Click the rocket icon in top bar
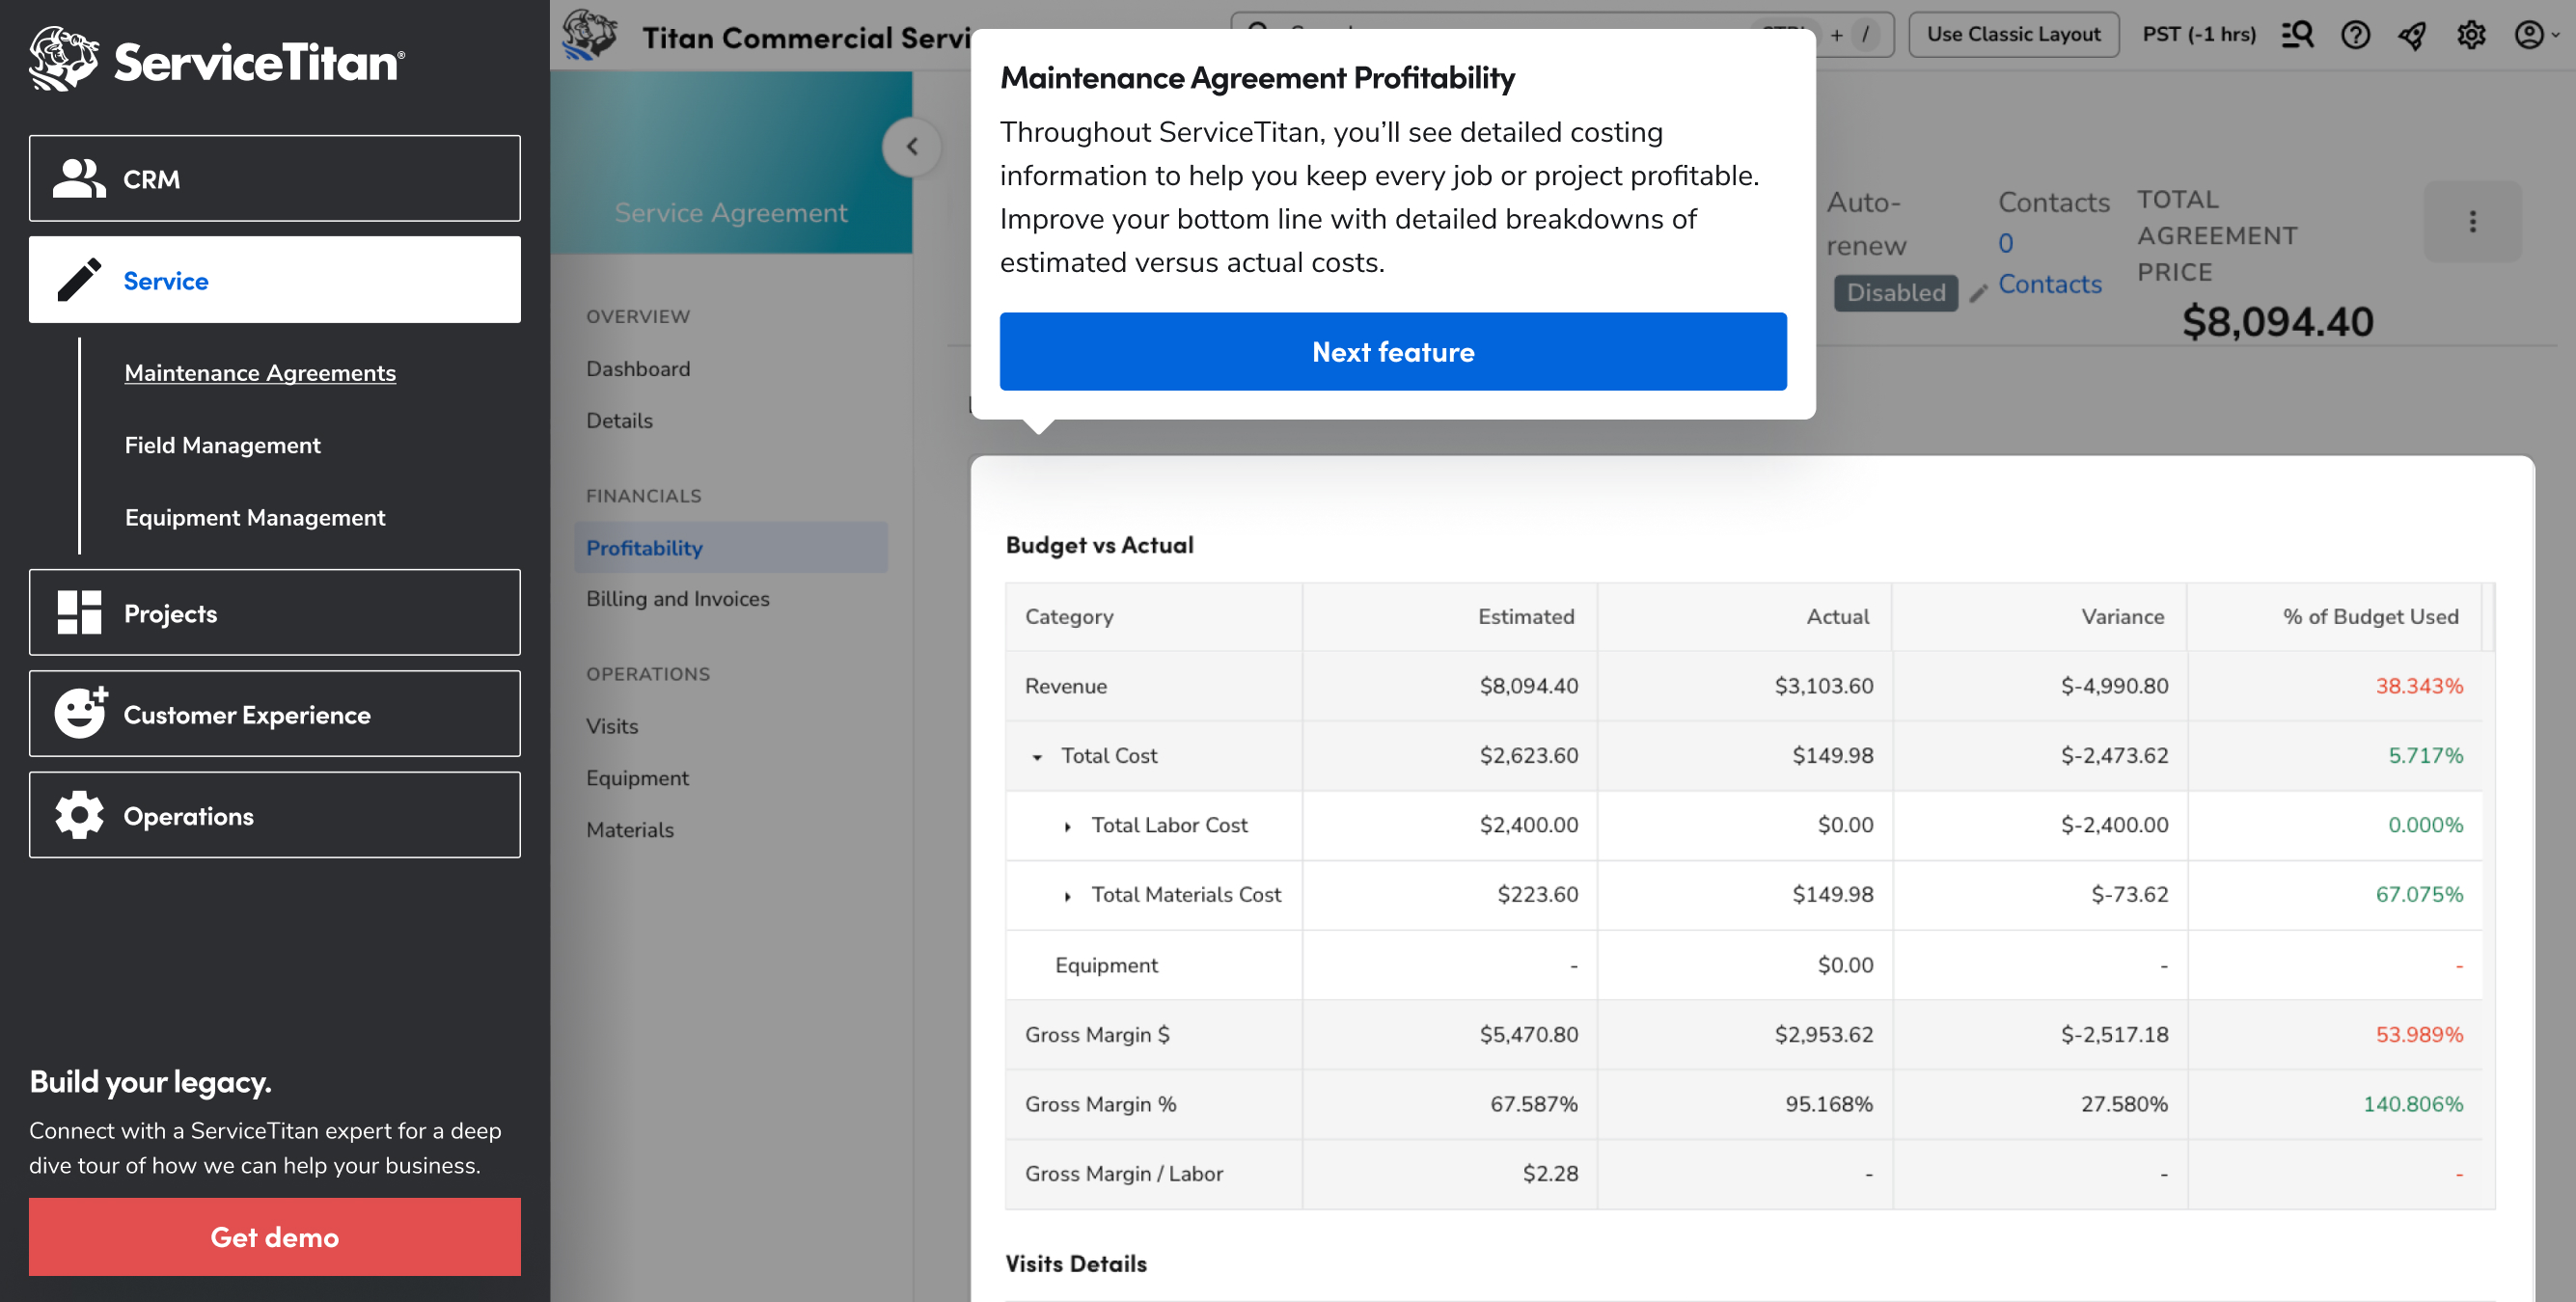 pyautogui.click(x=2413, y=35)
